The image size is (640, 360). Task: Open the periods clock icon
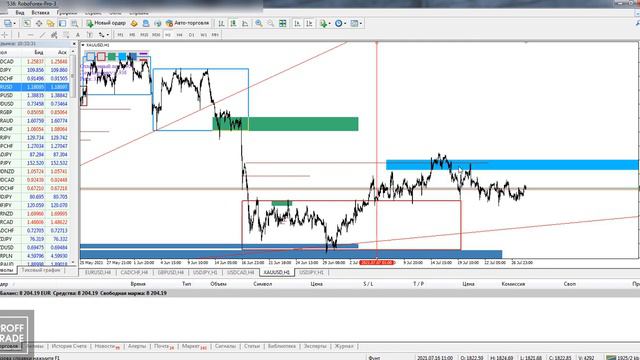click(x=338, y=23)
